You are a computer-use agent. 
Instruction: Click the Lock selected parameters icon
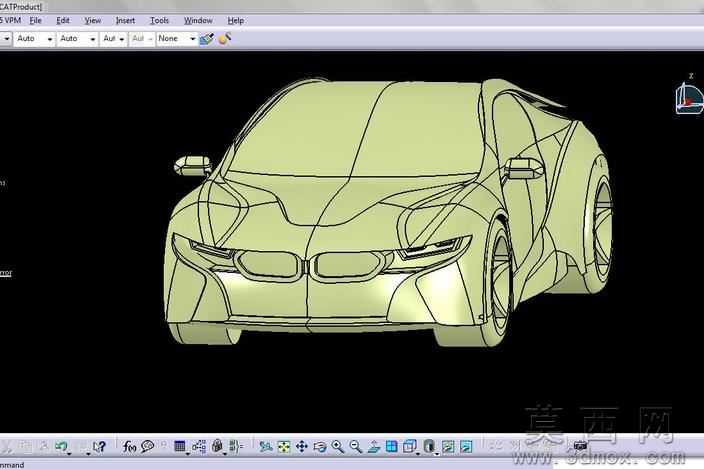pos(217,446)
